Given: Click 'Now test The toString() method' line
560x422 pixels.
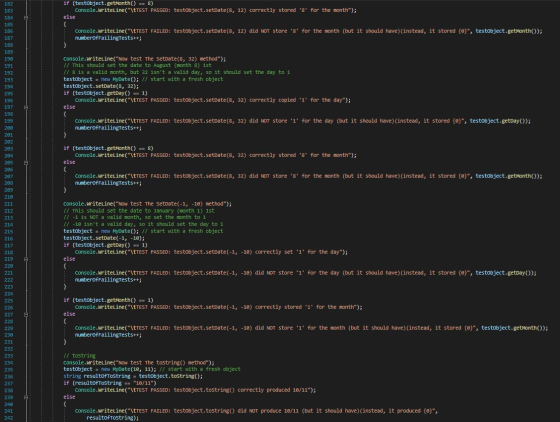Looking at the screenshot, I should click(x=139, y=363).
